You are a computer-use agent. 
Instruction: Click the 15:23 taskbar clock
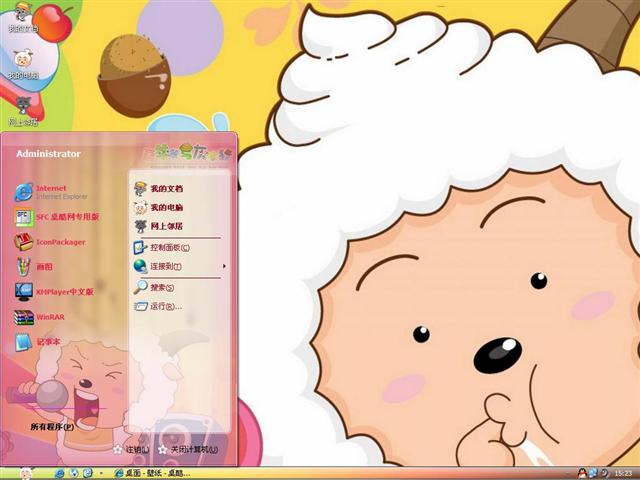[623, 473]
